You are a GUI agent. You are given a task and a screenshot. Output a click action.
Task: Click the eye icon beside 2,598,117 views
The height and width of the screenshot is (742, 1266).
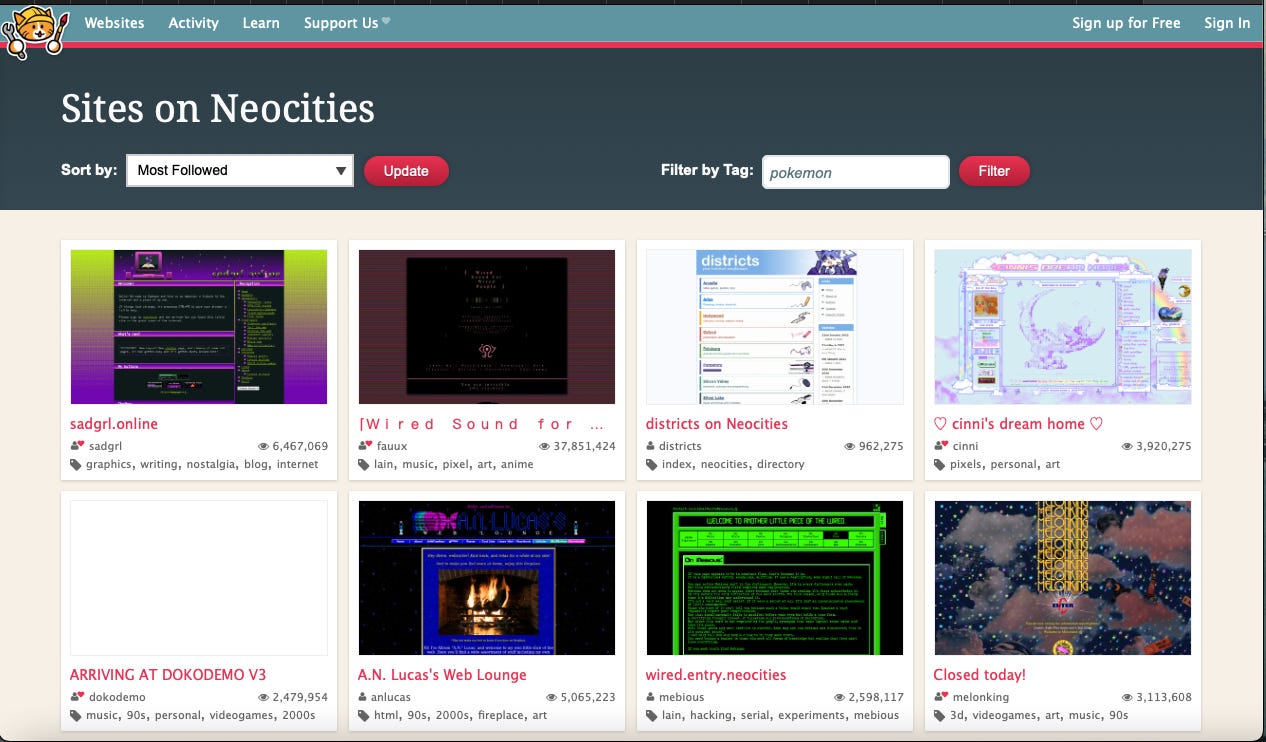(x=840, y=697)
